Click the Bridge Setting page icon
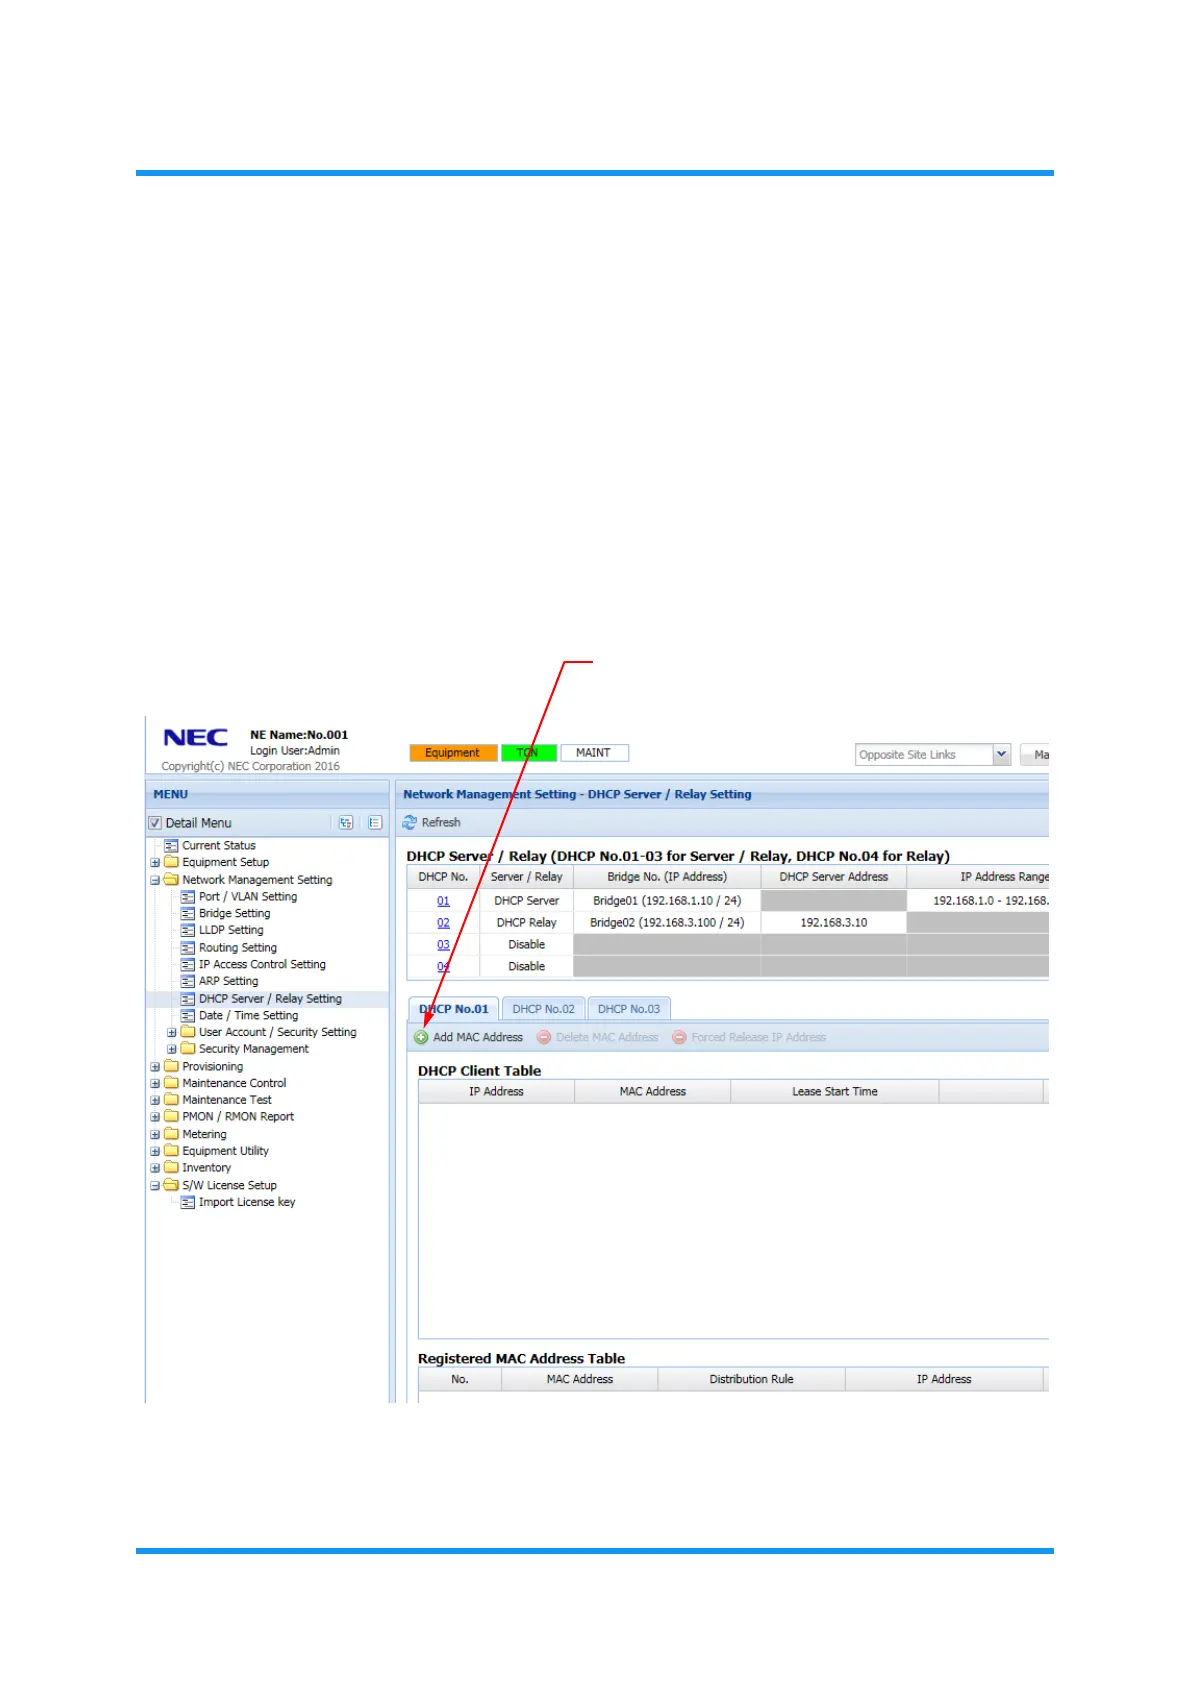 [x=187, y=914]
